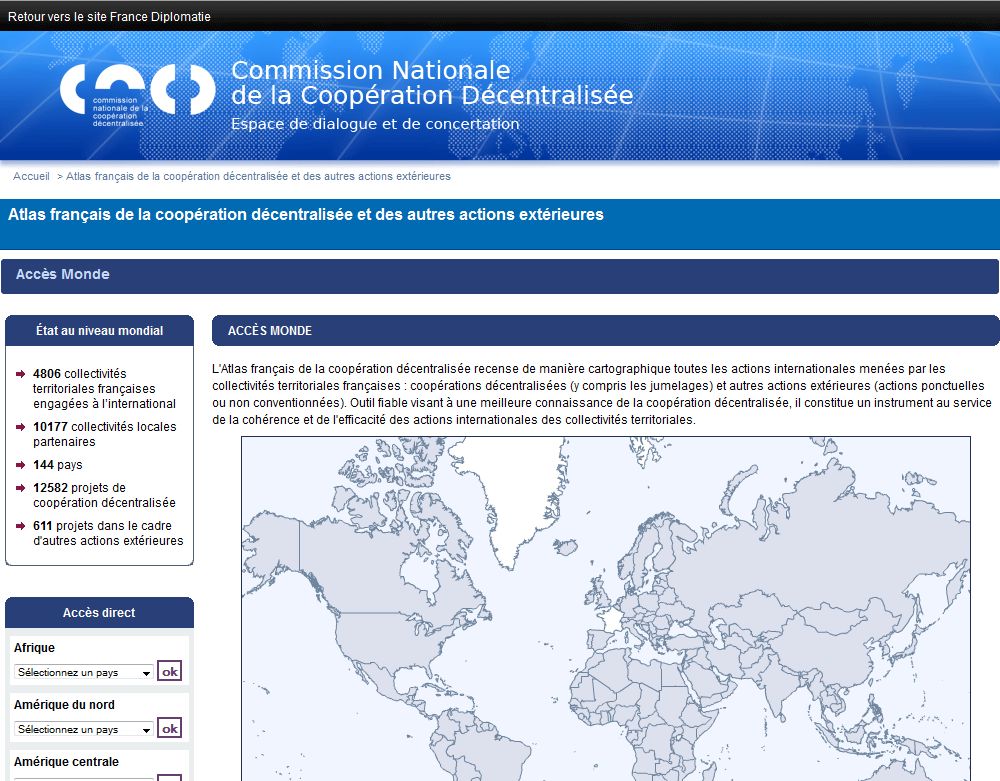Follow the Retour vers France Diplomatie link

(109, 17)
